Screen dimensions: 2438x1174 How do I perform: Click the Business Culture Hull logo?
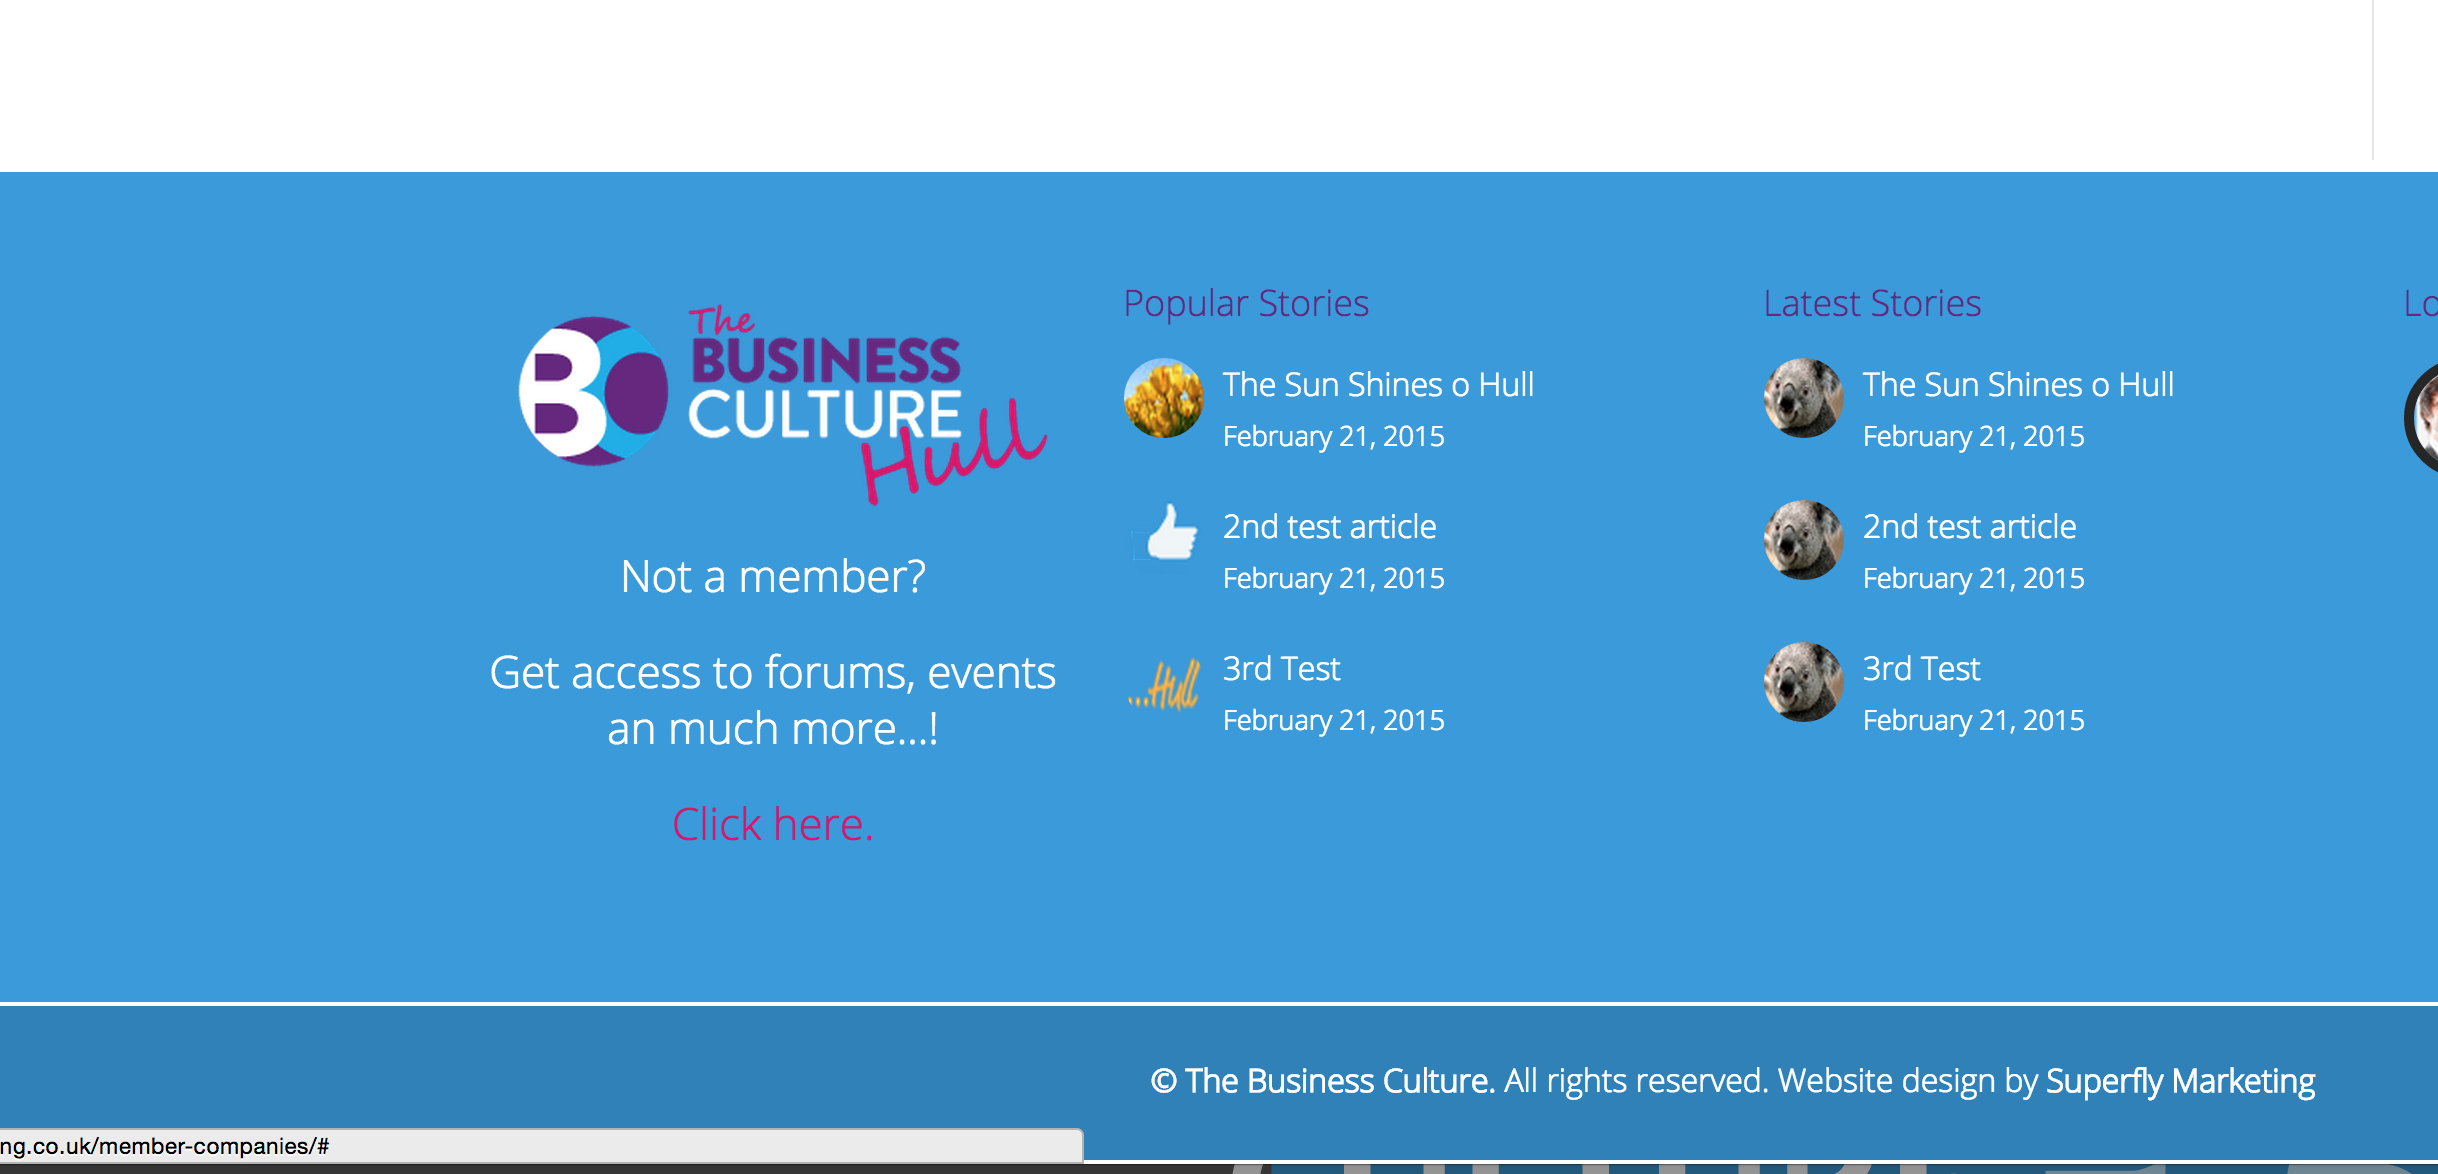point(780,400)
